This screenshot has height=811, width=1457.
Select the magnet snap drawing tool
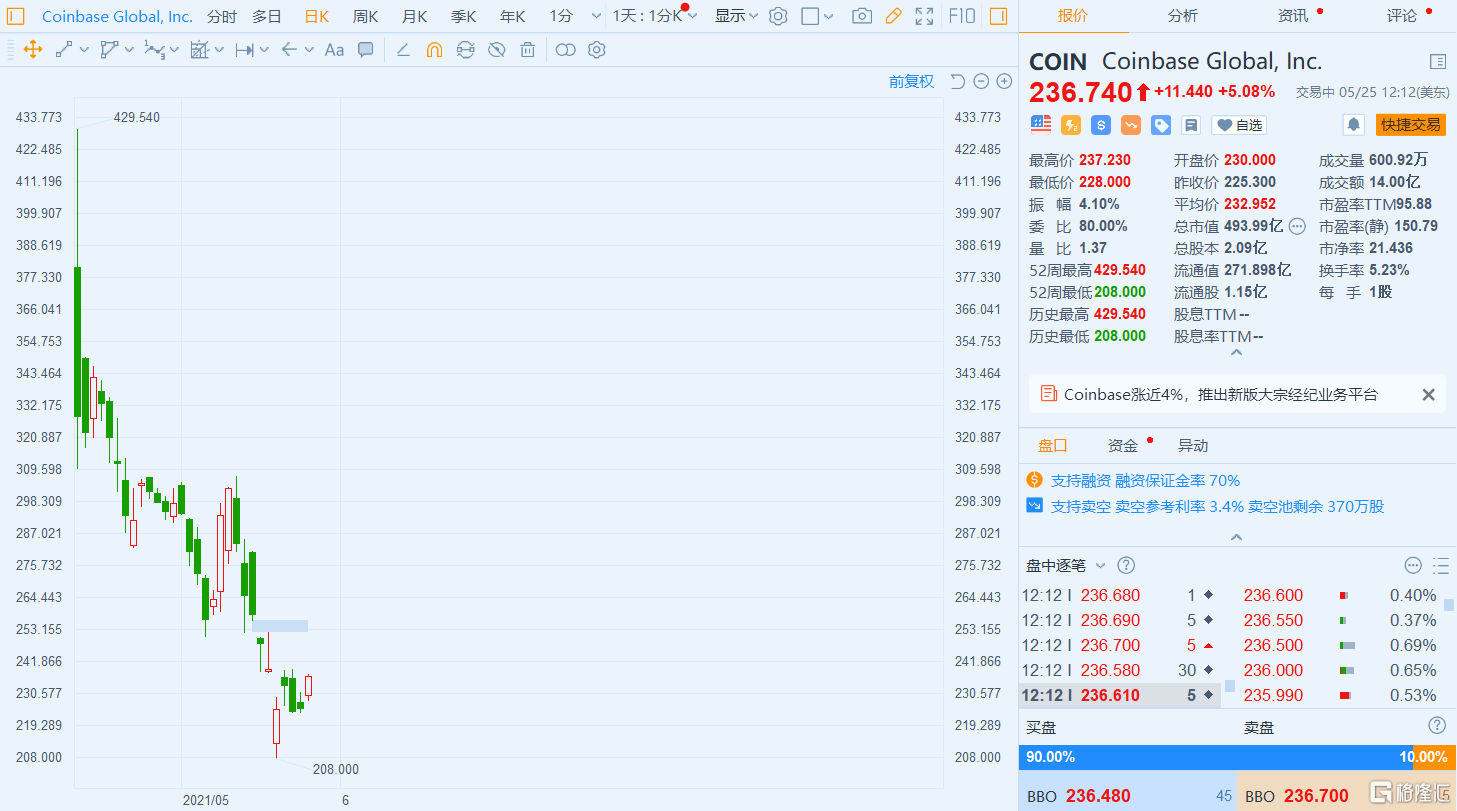(x=434, y=50)
